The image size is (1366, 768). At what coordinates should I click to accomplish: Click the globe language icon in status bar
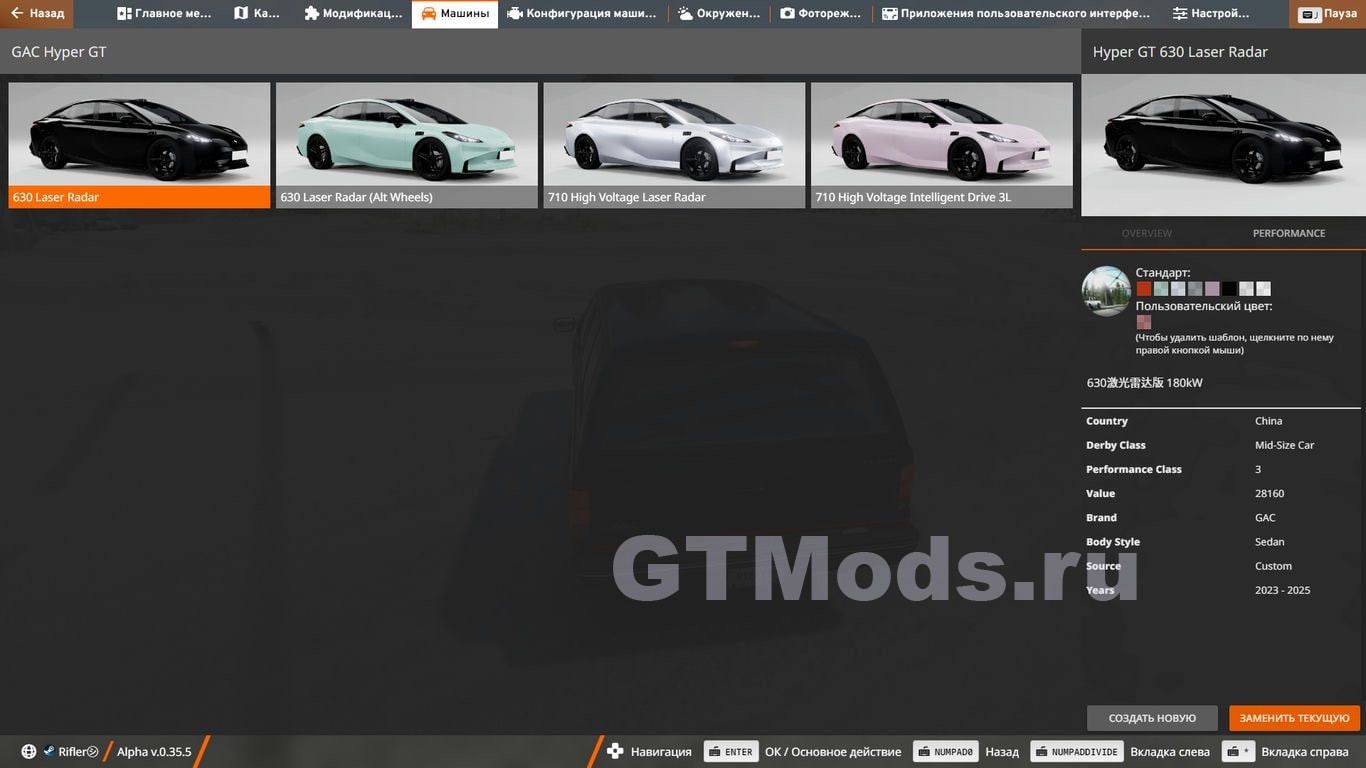pos(29,752)
